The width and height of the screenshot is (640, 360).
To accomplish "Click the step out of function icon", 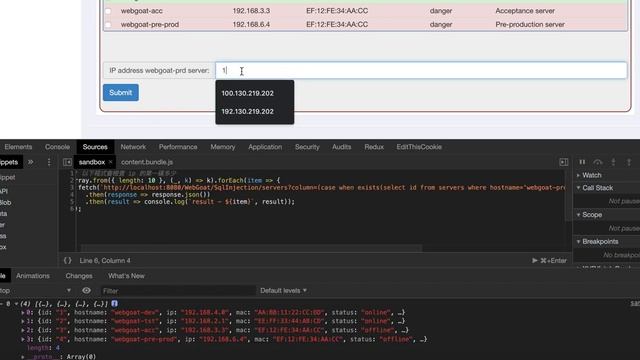I will pyautogui.click(x=629, y=162).
